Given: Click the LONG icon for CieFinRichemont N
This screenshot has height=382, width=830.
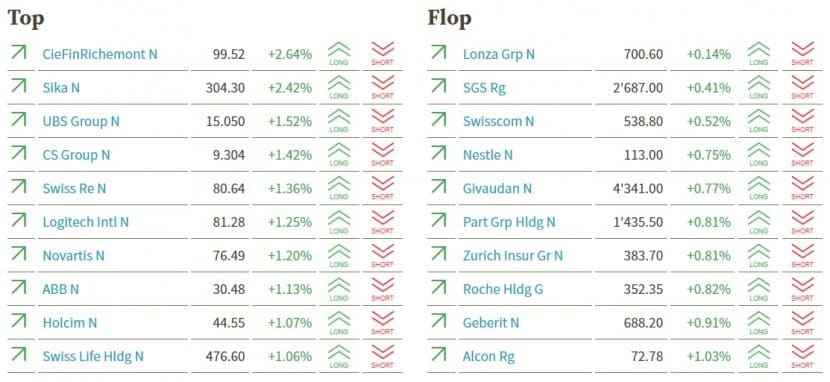Looking at the screenshot, I should point(339,54).
